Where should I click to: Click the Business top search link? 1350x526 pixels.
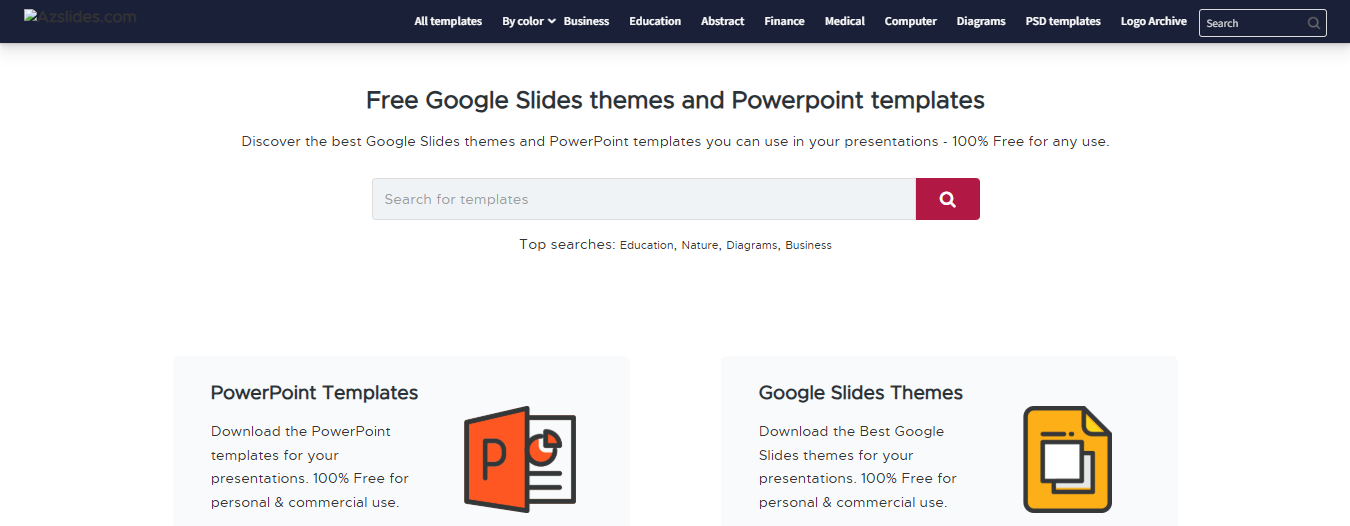click(808, 245)
